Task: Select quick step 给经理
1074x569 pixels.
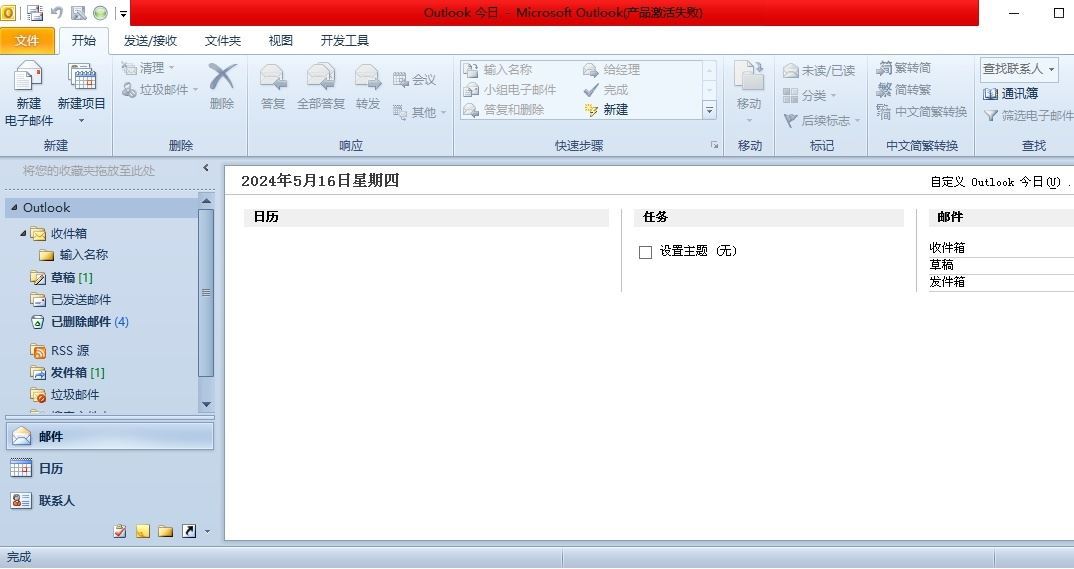Action: [611, 69]
